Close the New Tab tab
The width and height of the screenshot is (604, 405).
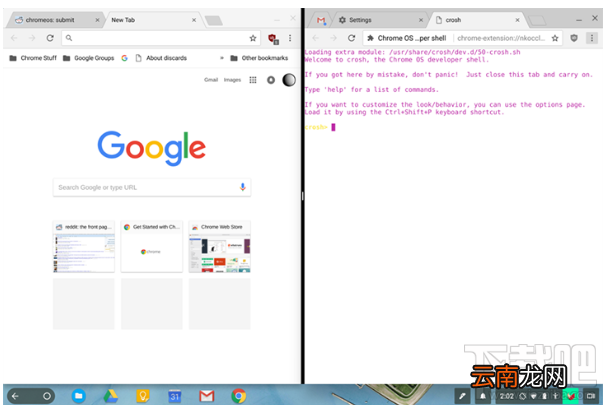tap(194, 20)
